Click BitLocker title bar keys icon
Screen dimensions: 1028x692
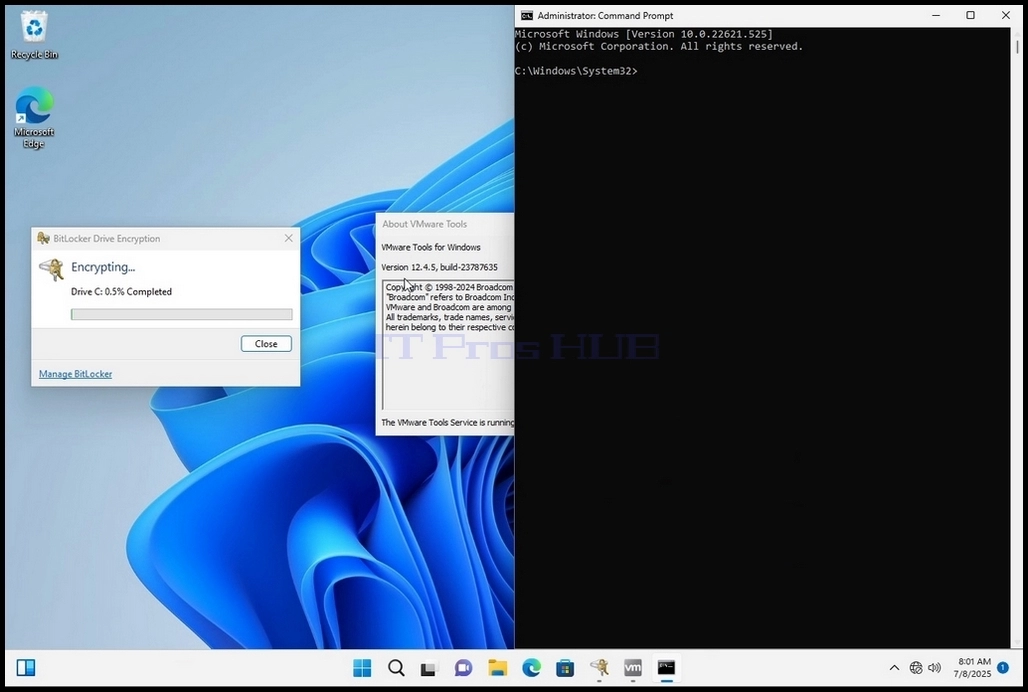pos(43,239)
